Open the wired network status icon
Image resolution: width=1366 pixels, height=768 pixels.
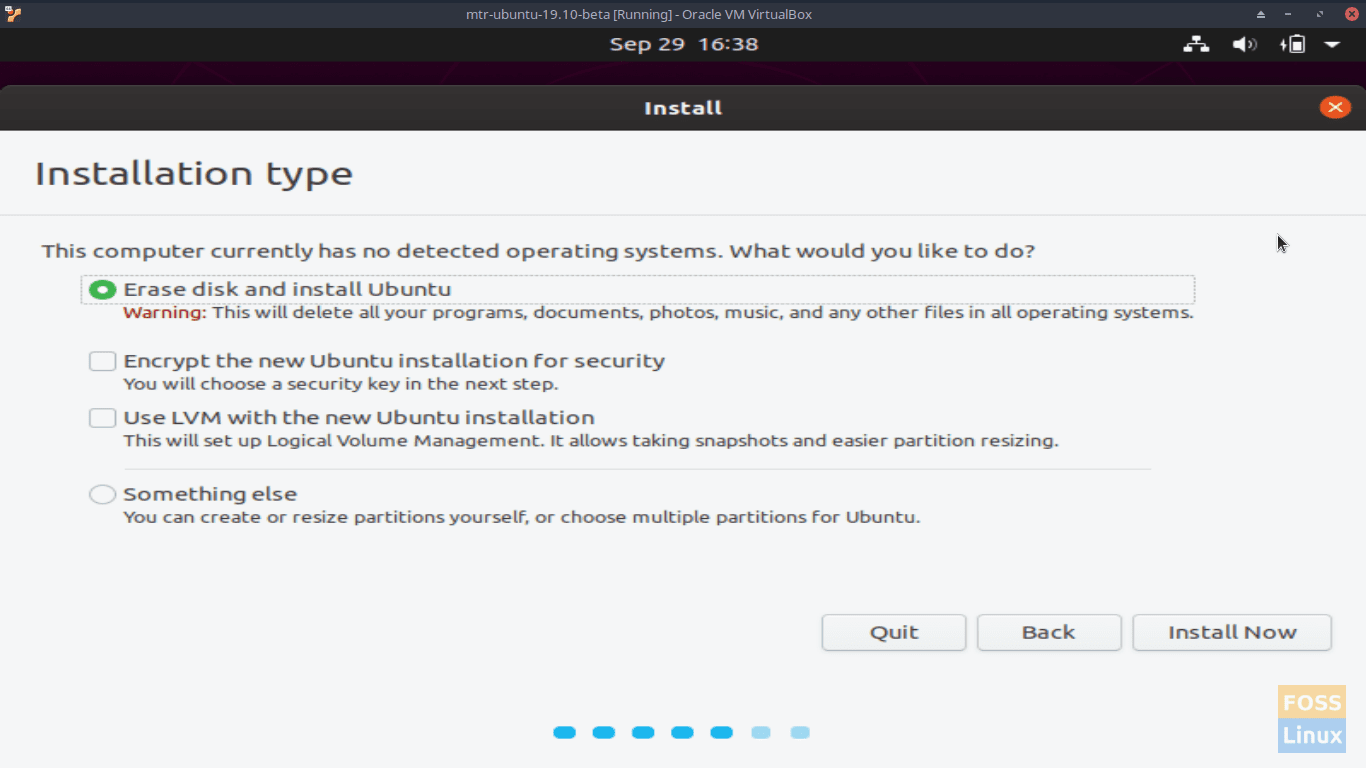tap(1196, 45)
